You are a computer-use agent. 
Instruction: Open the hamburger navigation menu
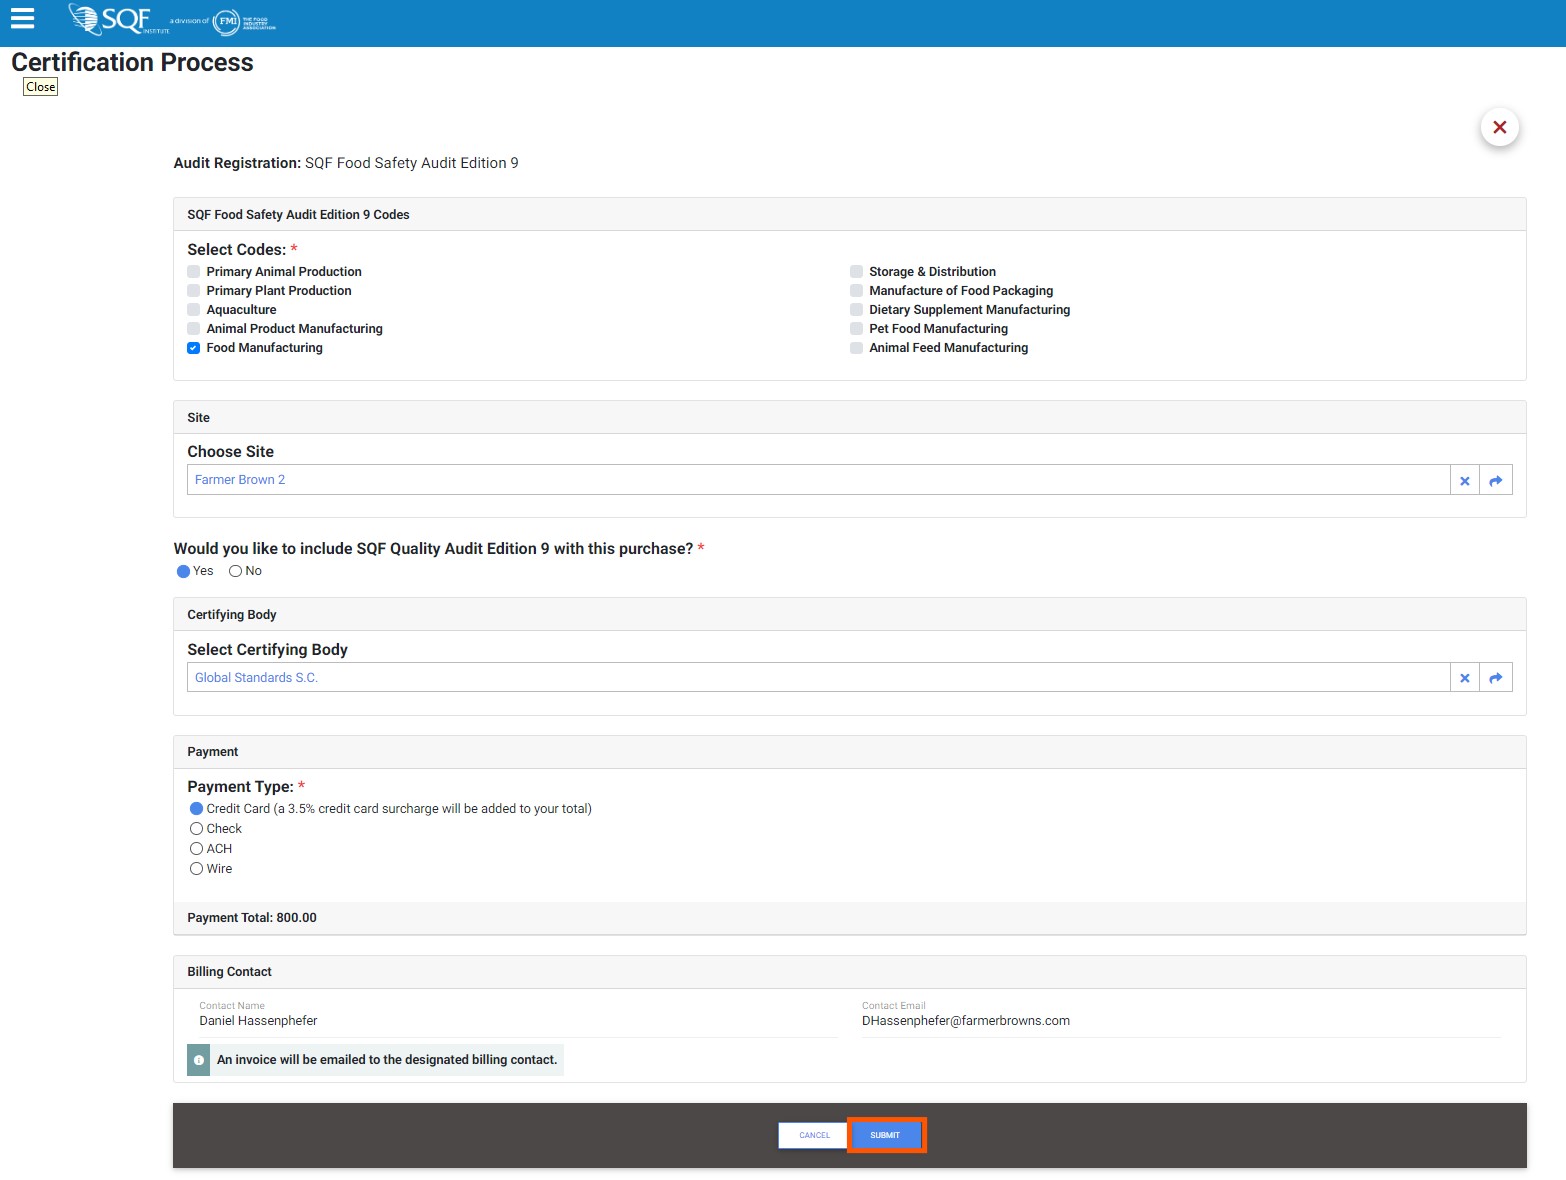pyautogui.click(x=22, y=18)
